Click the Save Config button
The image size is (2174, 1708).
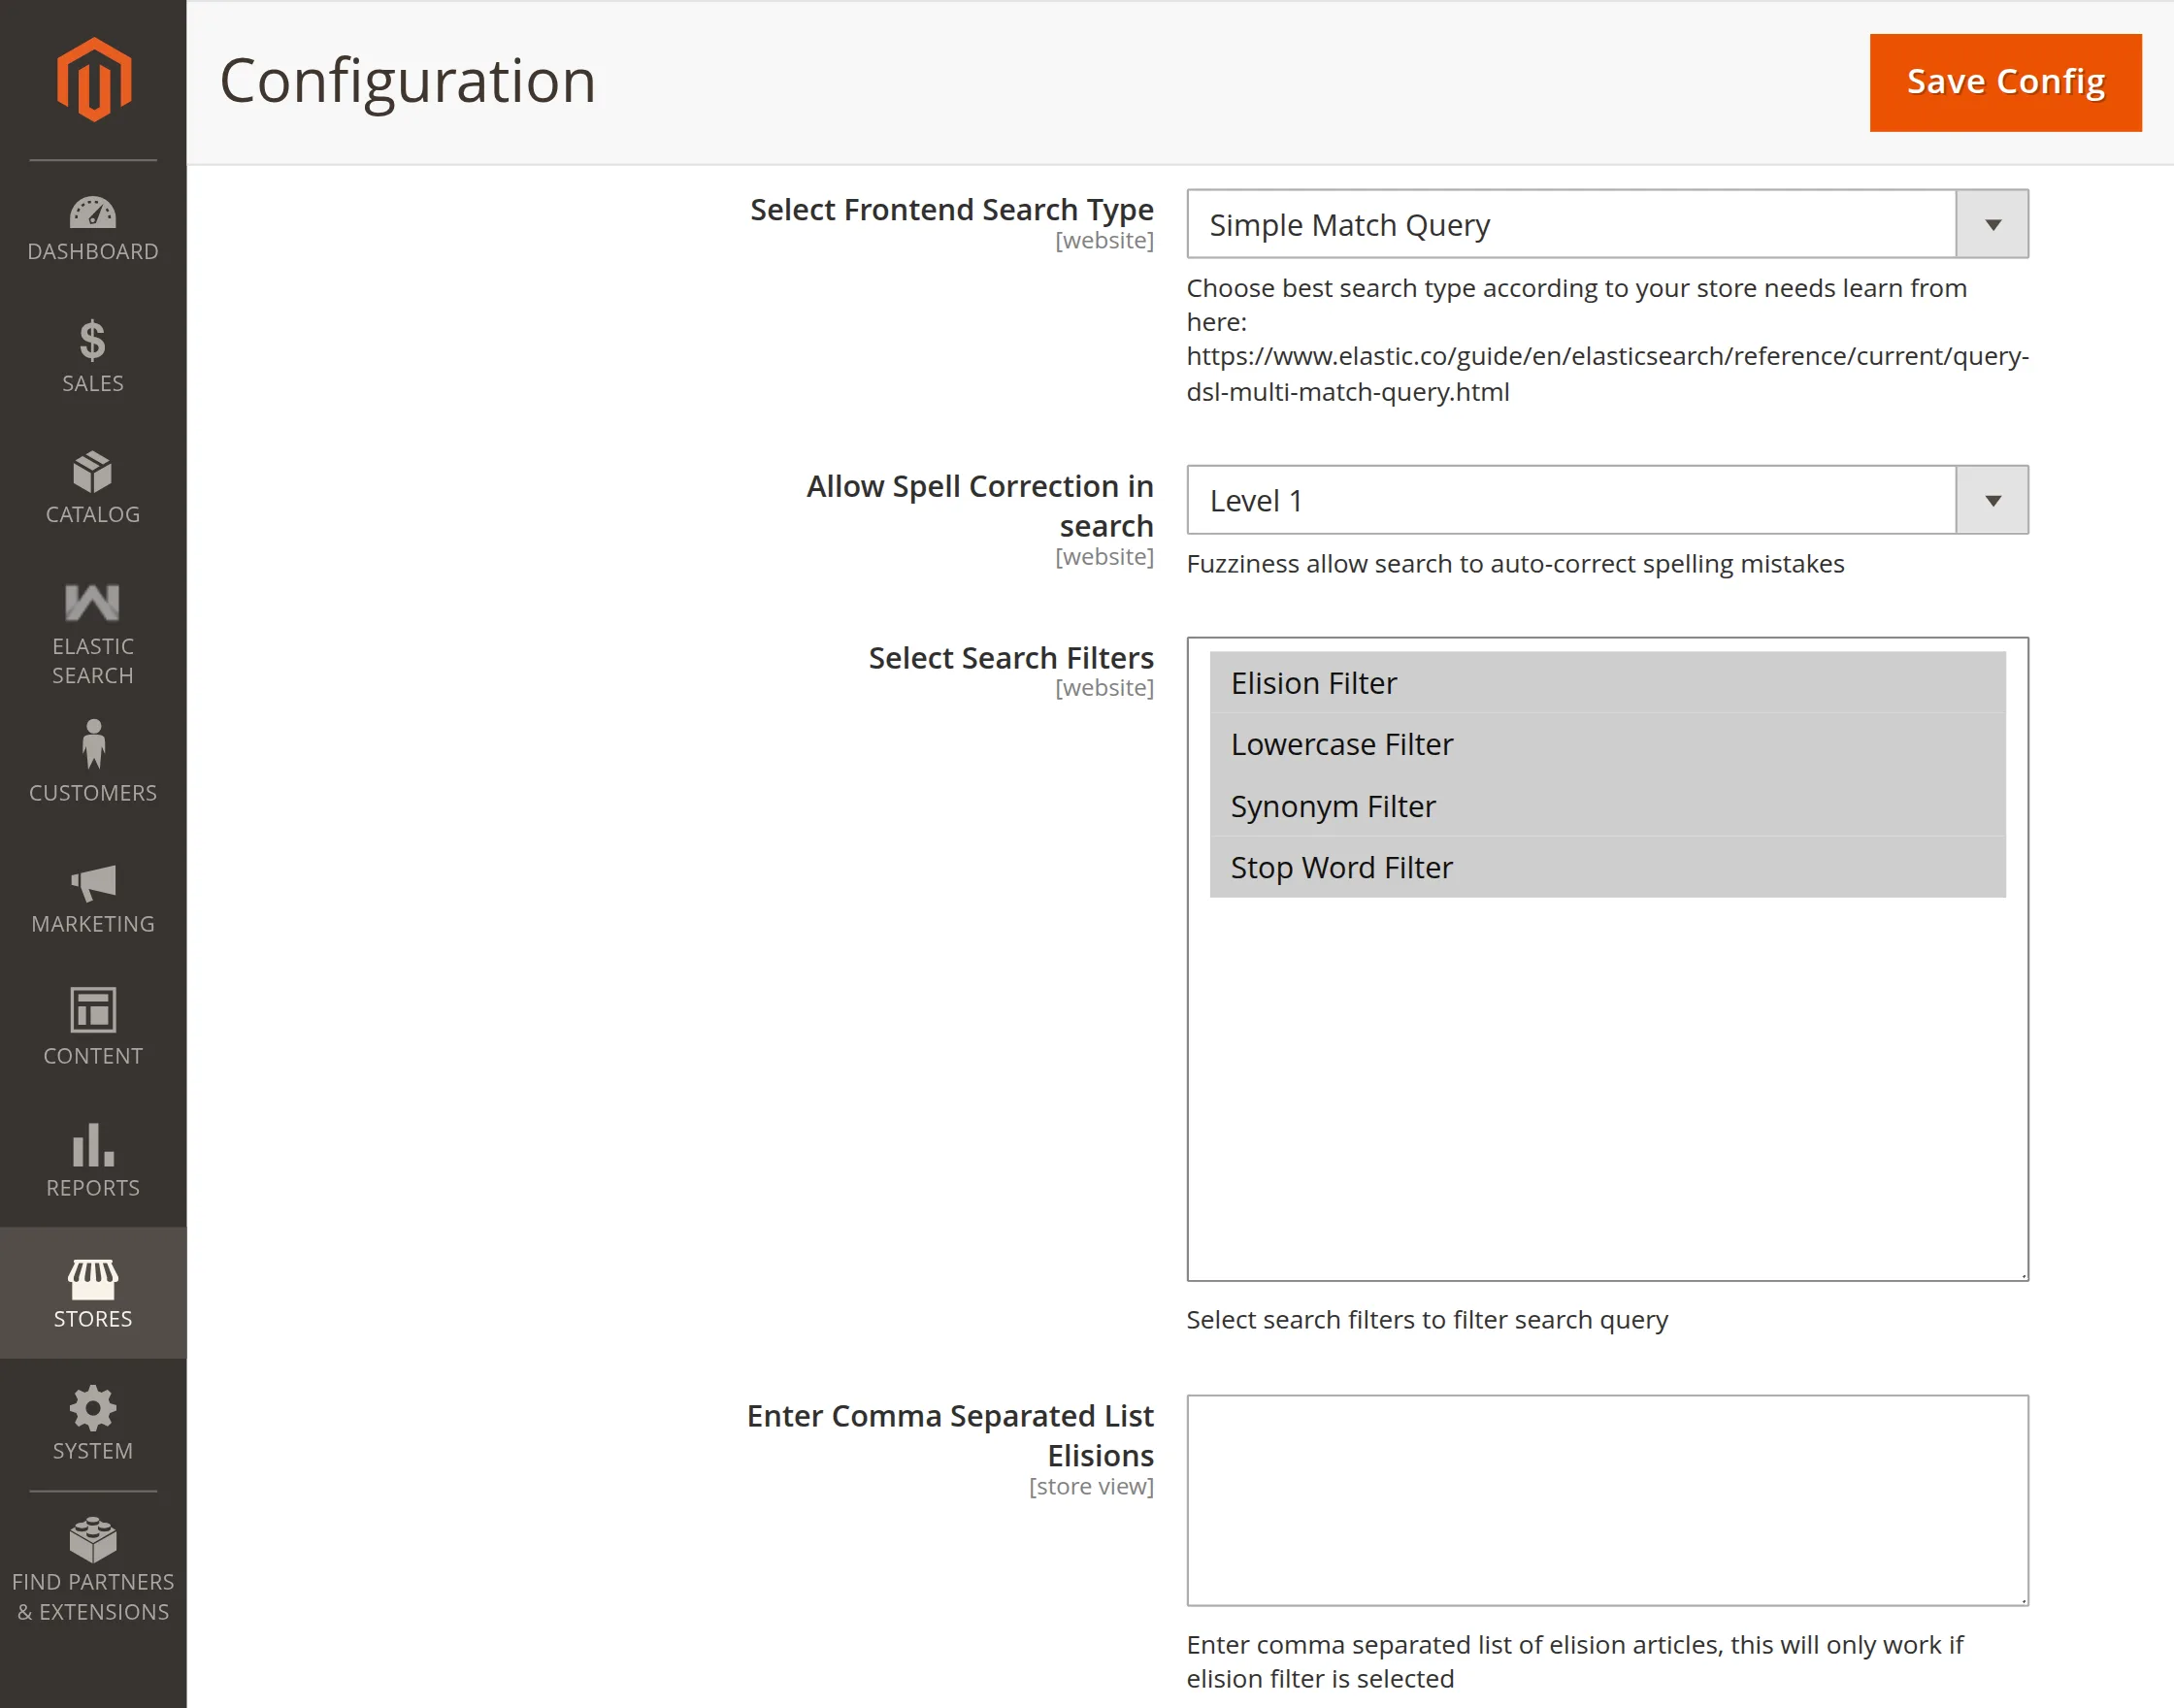click(2005, 82)
